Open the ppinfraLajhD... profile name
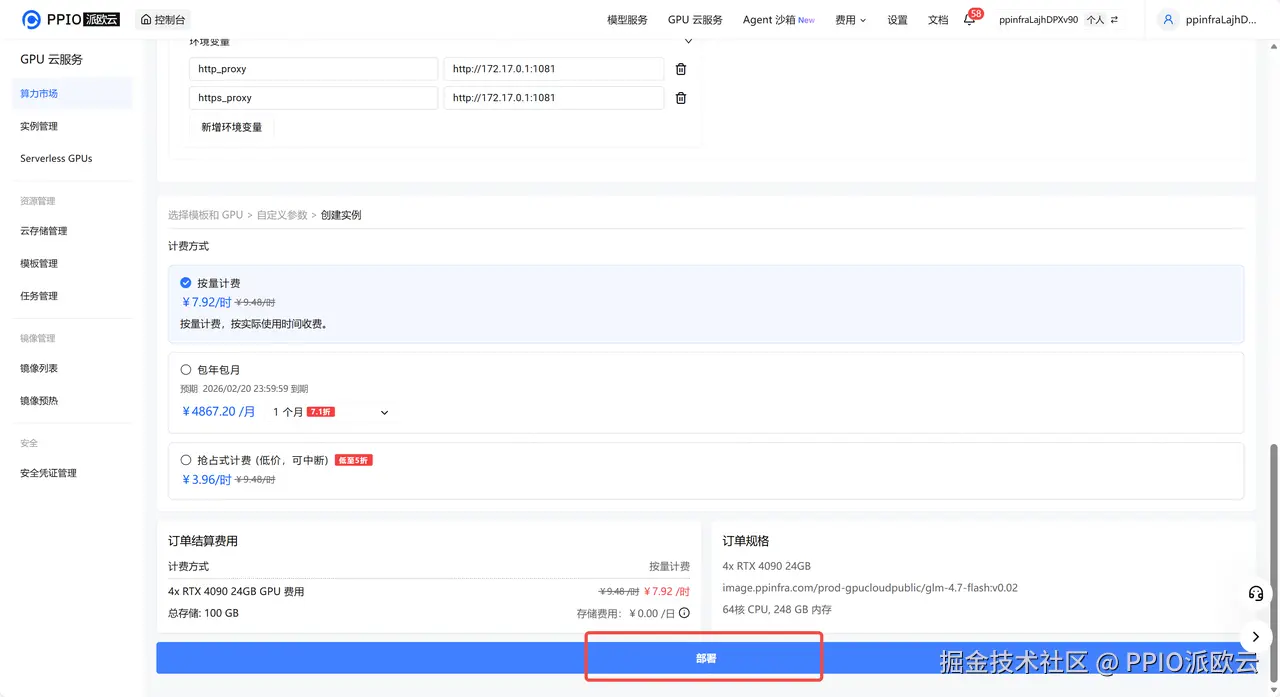The width and height of the screenshot is (1280, 697). point(1220,20)
